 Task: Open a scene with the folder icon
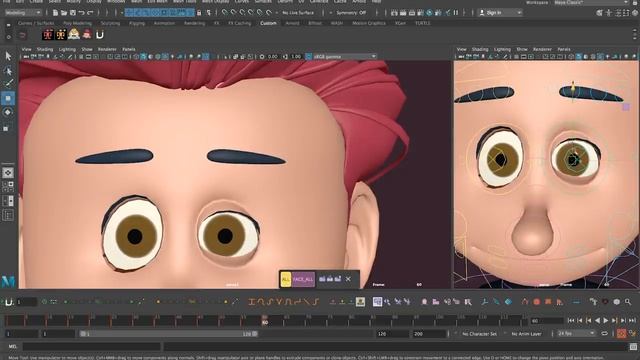pos(64,13)
